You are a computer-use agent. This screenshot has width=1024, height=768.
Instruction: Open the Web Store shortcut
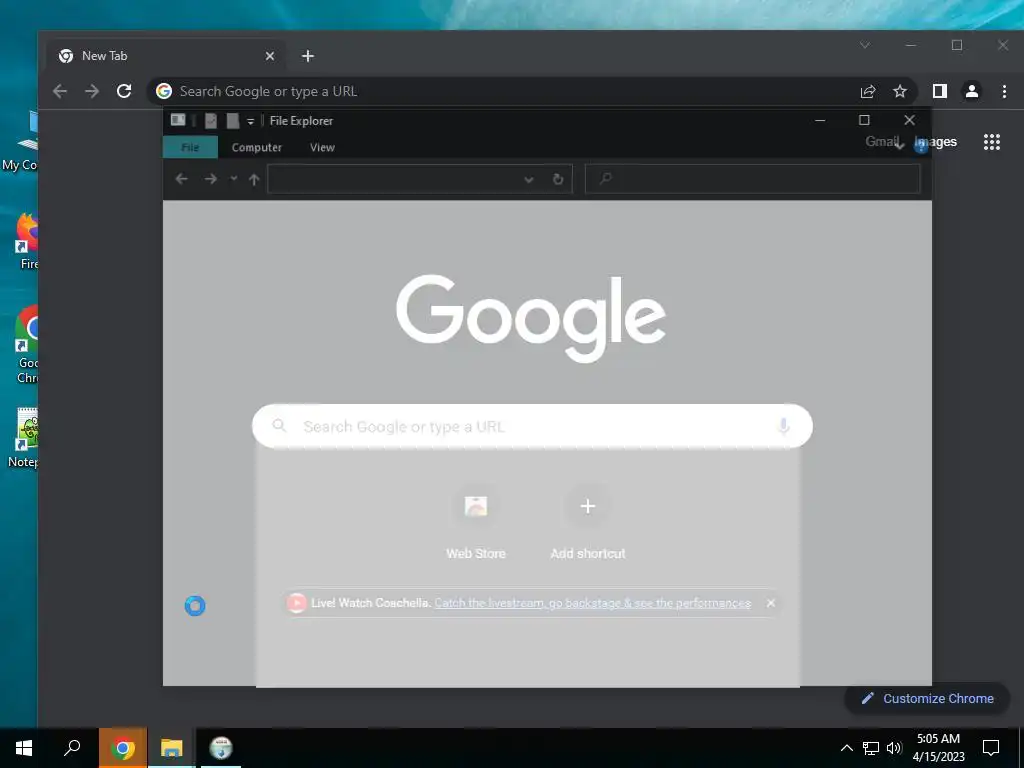pyautogui.click(x=475, y=524)
